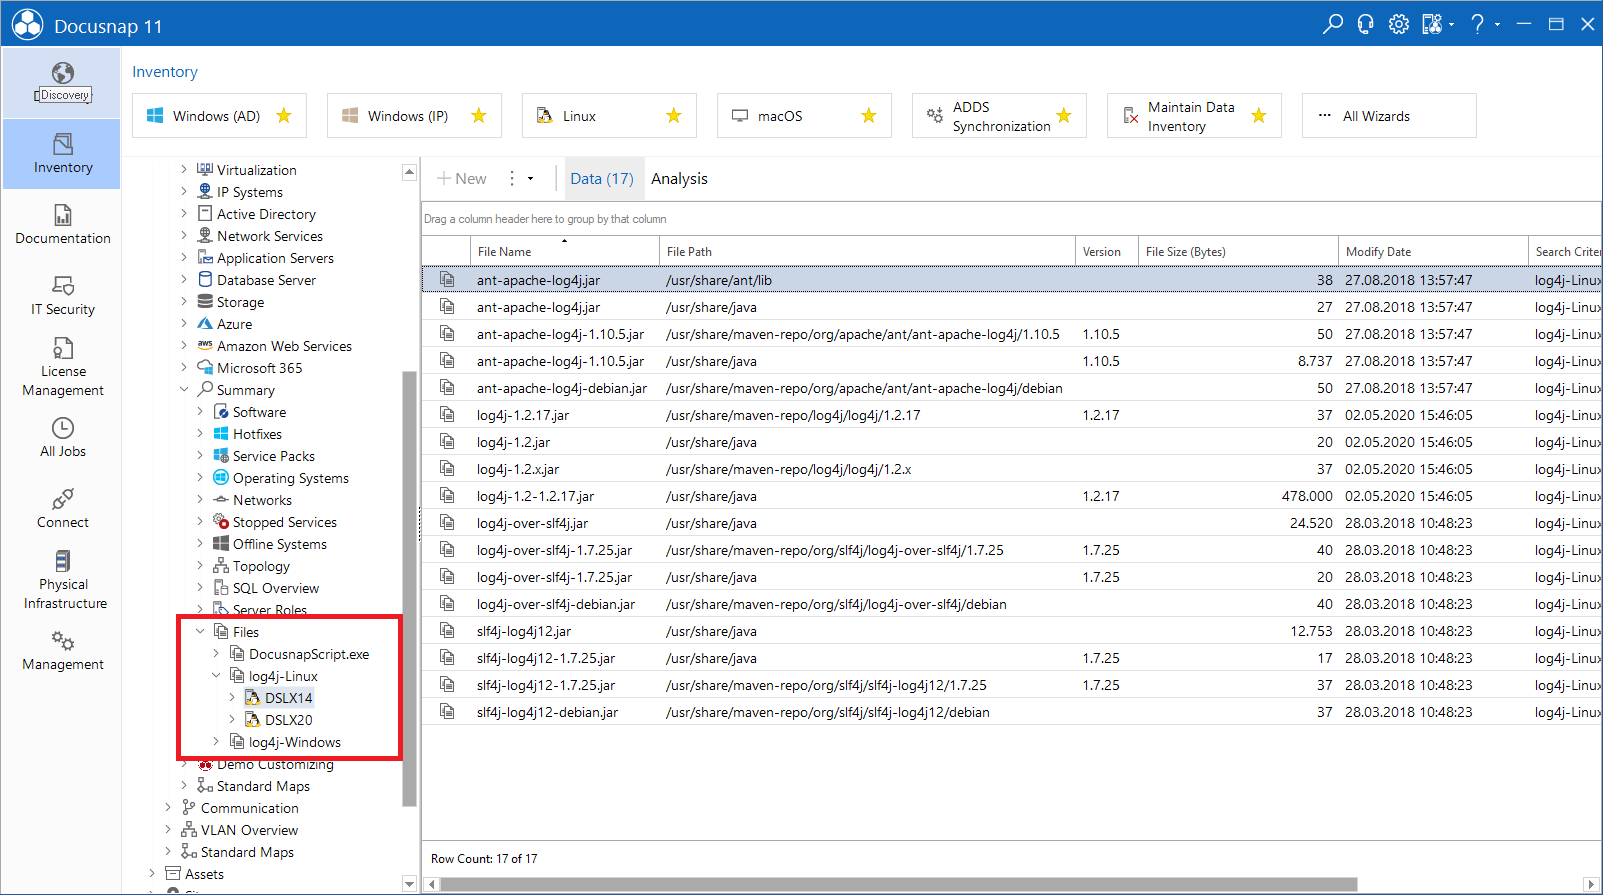The width and height of the screenshot is (1603, 895).
Task: Expand the Assets tree node
Action: (x=152, y=874)
